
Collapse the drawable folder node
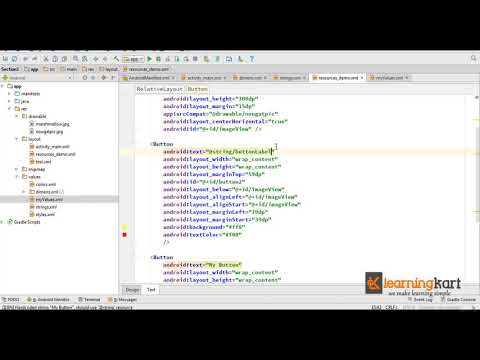(16, 116)
